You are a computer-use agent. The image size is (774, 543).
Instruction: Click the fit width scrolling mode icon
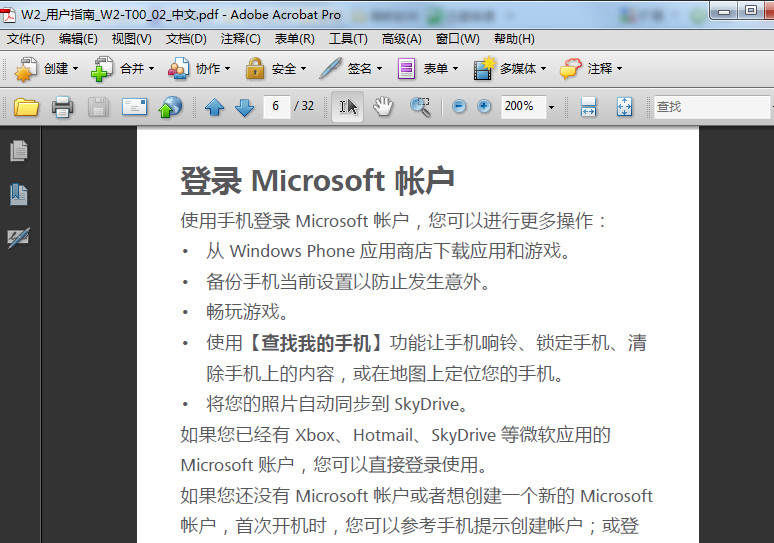tap(588, 107)
